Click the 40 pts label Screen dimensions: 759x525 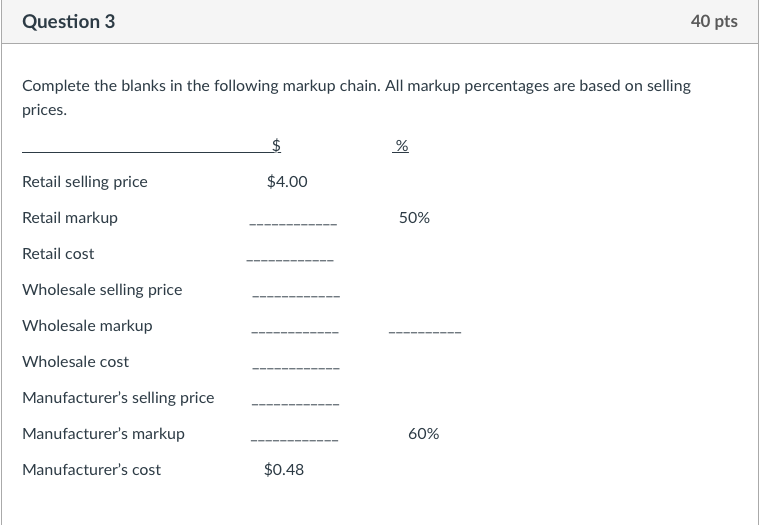[714, 21]
